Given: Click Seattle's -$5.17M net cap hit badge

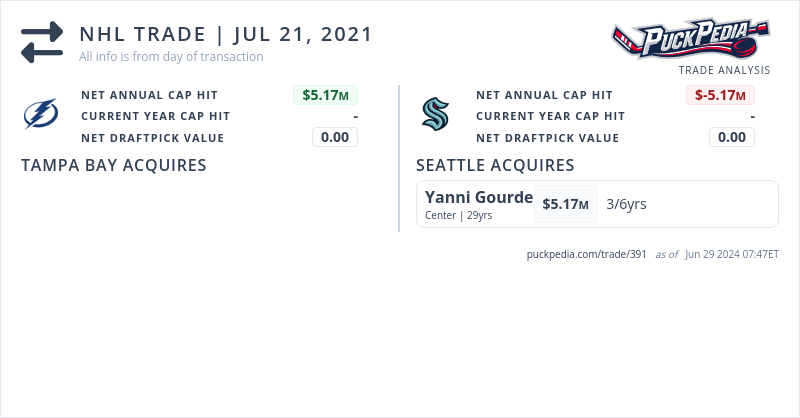Looking at the screenshot, I should pos(720,95).
